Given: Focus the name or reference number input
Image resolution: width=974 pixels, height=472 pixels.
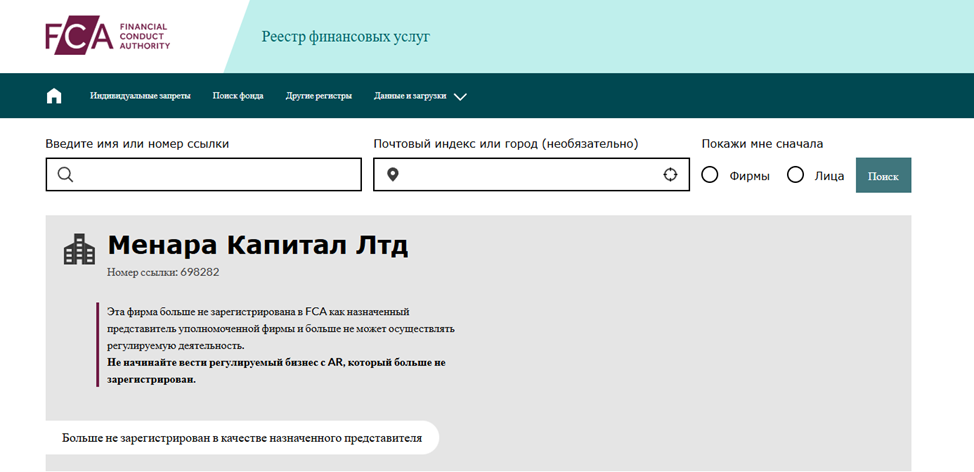Looking at the screenshot, I should (x=204, y=175).
